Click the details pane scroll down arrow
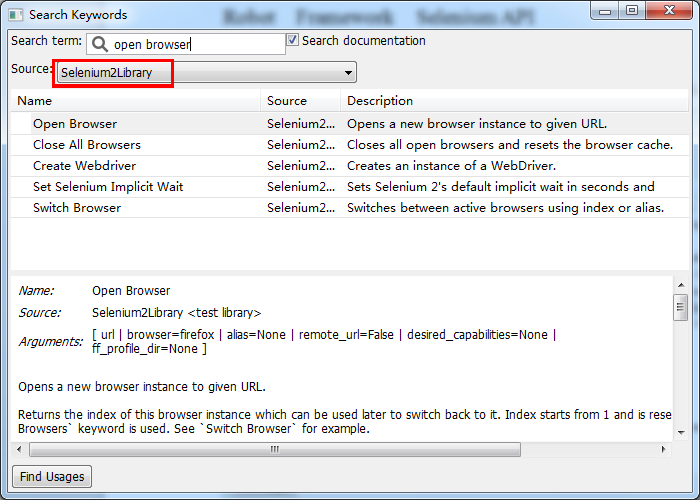This screenshot has height=500, width=700. 681,432
